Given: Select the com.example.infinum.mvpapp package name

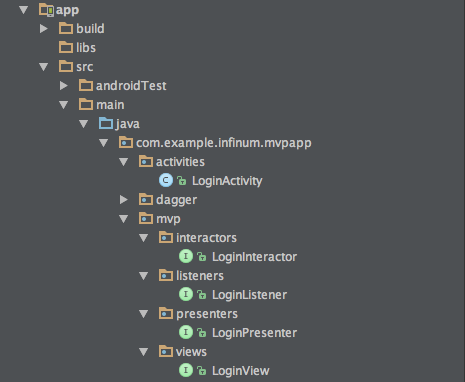Looking at the screenshot, I should point(224,143).
